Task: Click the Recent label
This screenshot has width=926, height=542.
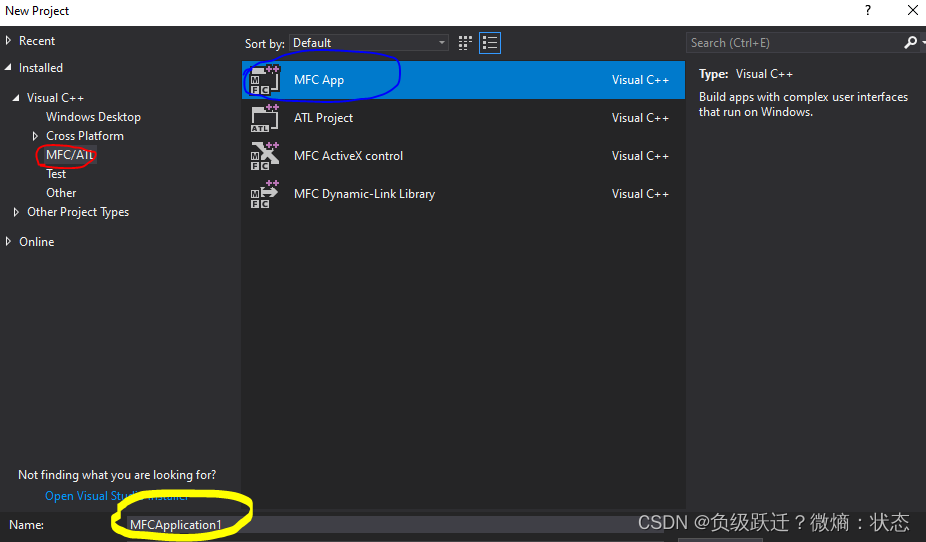Action: pos(37,41)
